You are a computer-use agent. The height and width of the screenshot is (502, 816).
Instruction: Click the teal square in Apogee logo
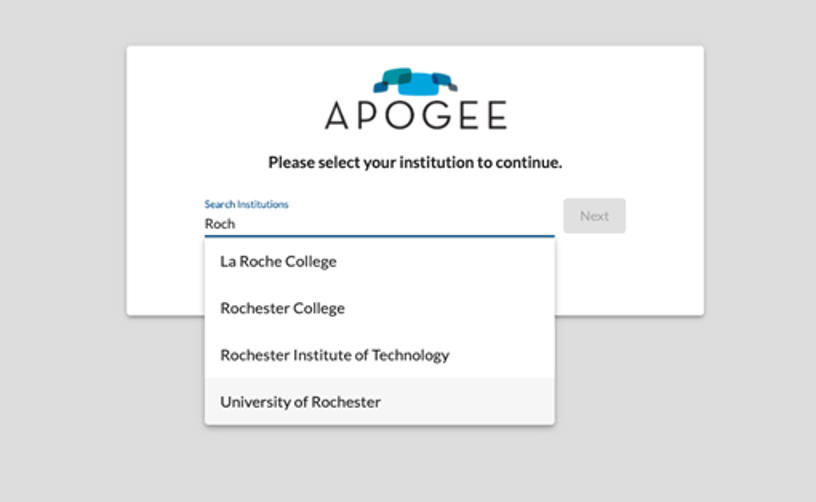click(397, 76)
